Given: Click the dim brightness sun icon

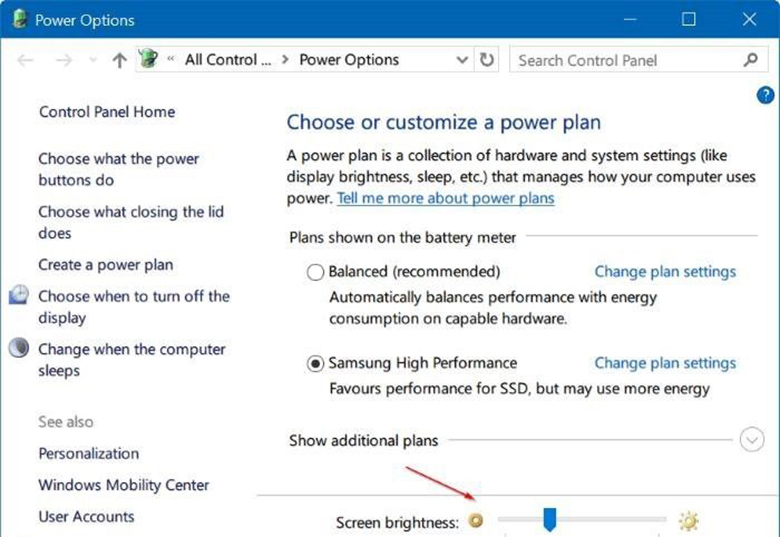Looking at the screenshot, I should click(x=476, y=521).
